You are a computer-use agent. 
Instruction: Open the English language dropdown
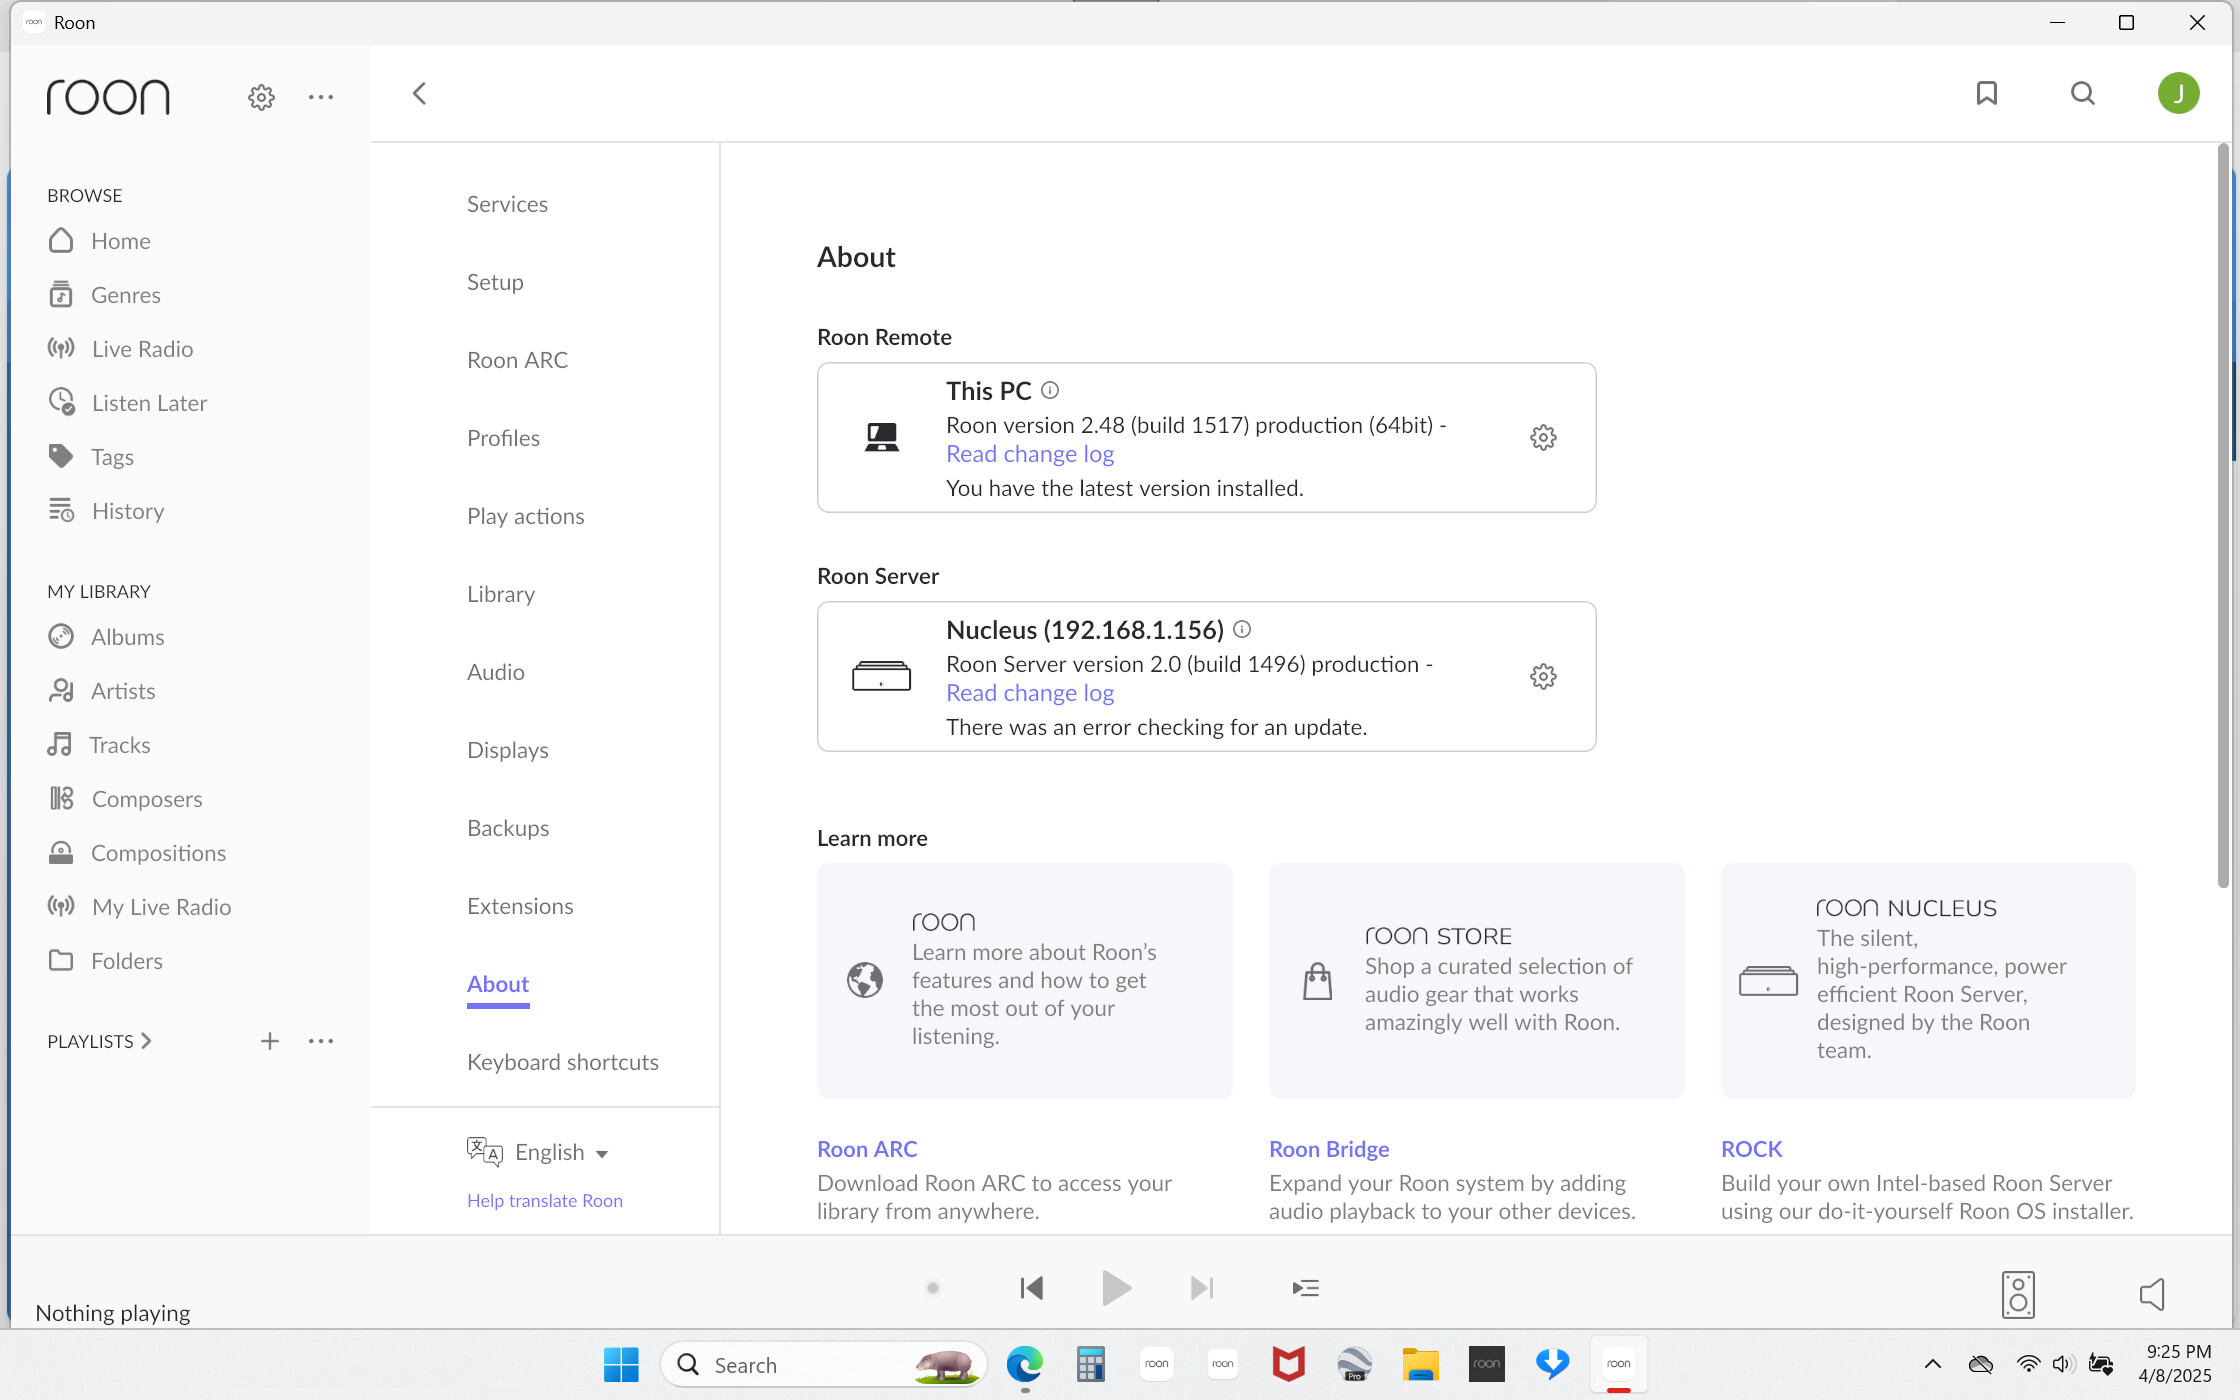click(x=540, y=1152)
